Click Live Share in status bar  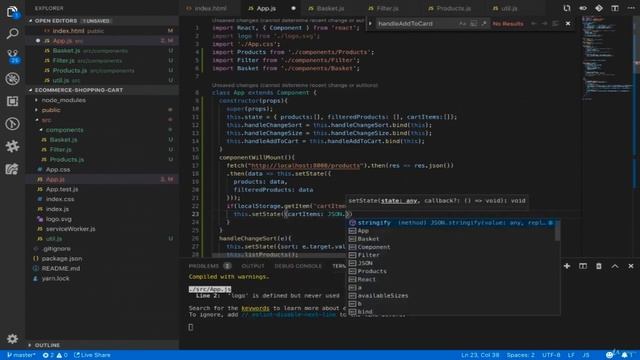(x=92, y=355)
